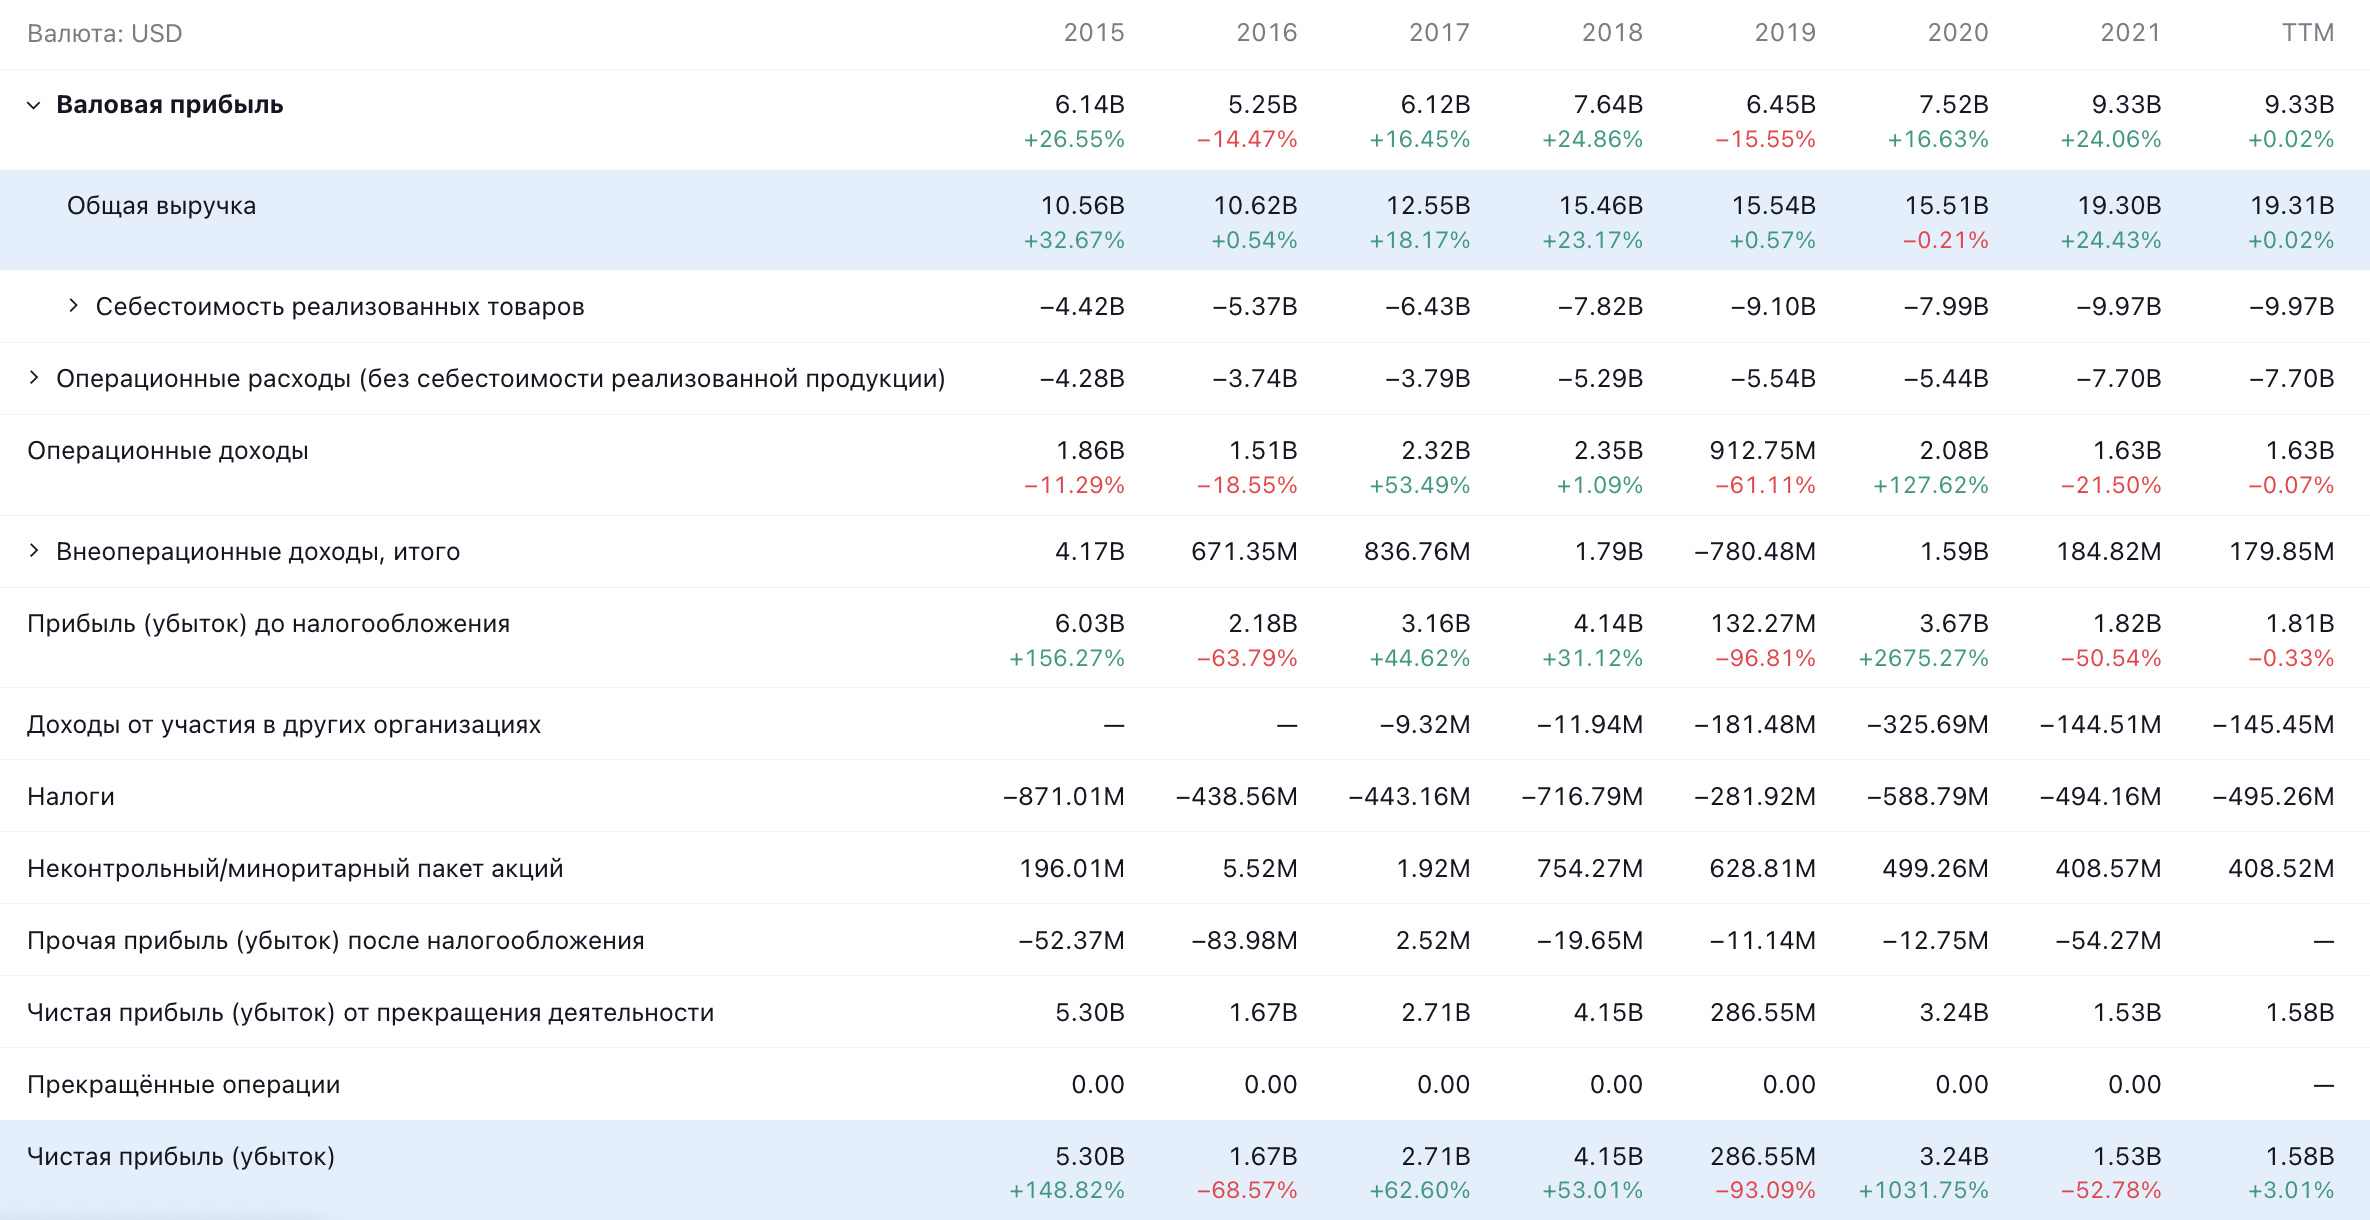Click gross profit change −14.47%
Image resolution: width=2370 pixels, height=1220 pixels.
(x=1247, y=140)
